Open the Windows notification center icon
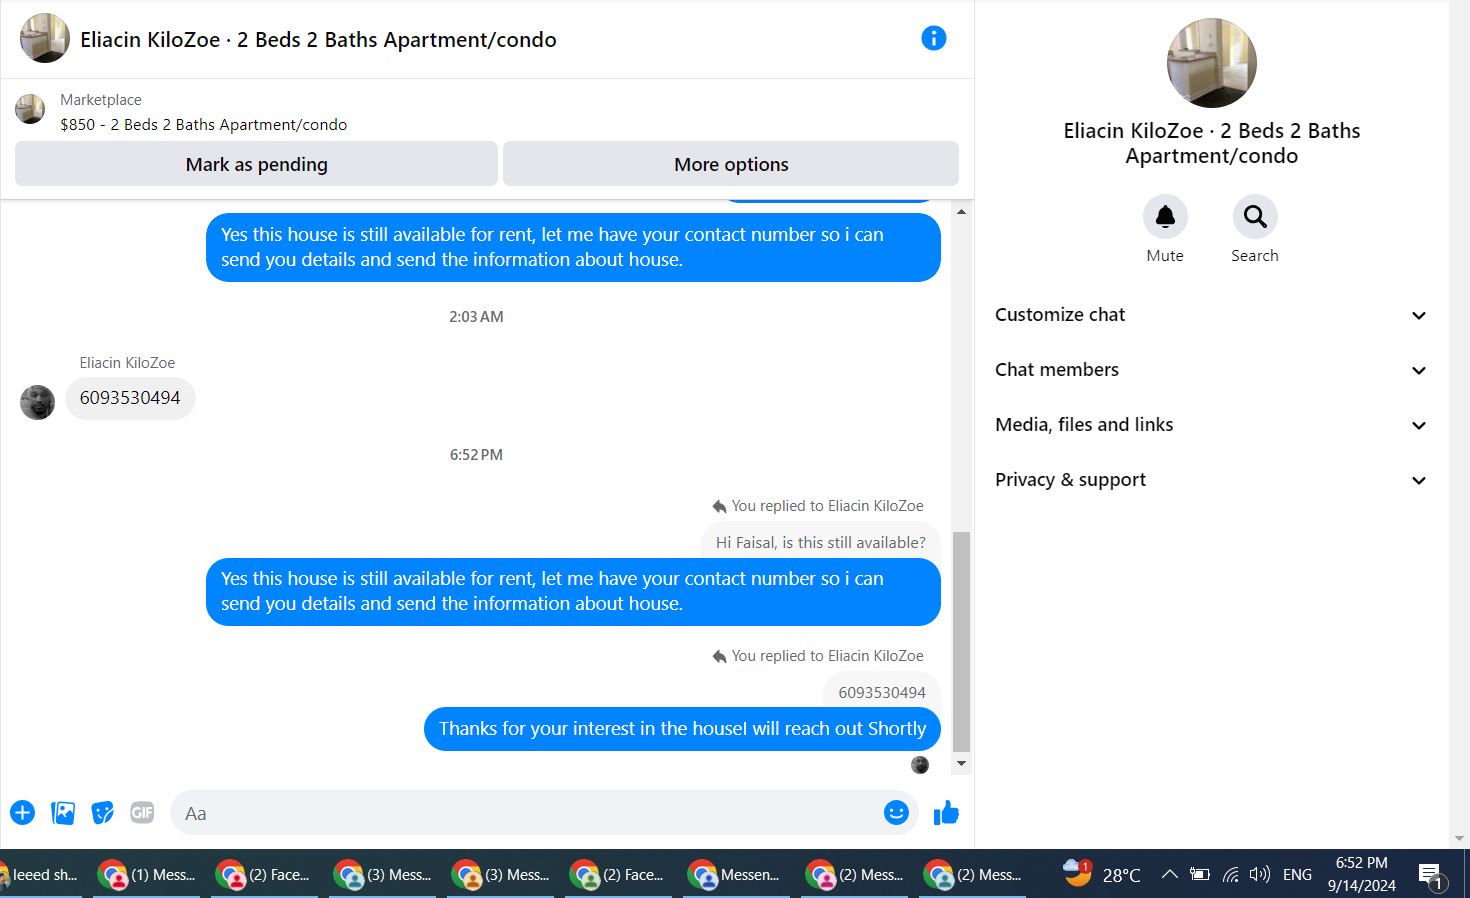This screenshot has height=898, width=1470. tap(1431, 875)
